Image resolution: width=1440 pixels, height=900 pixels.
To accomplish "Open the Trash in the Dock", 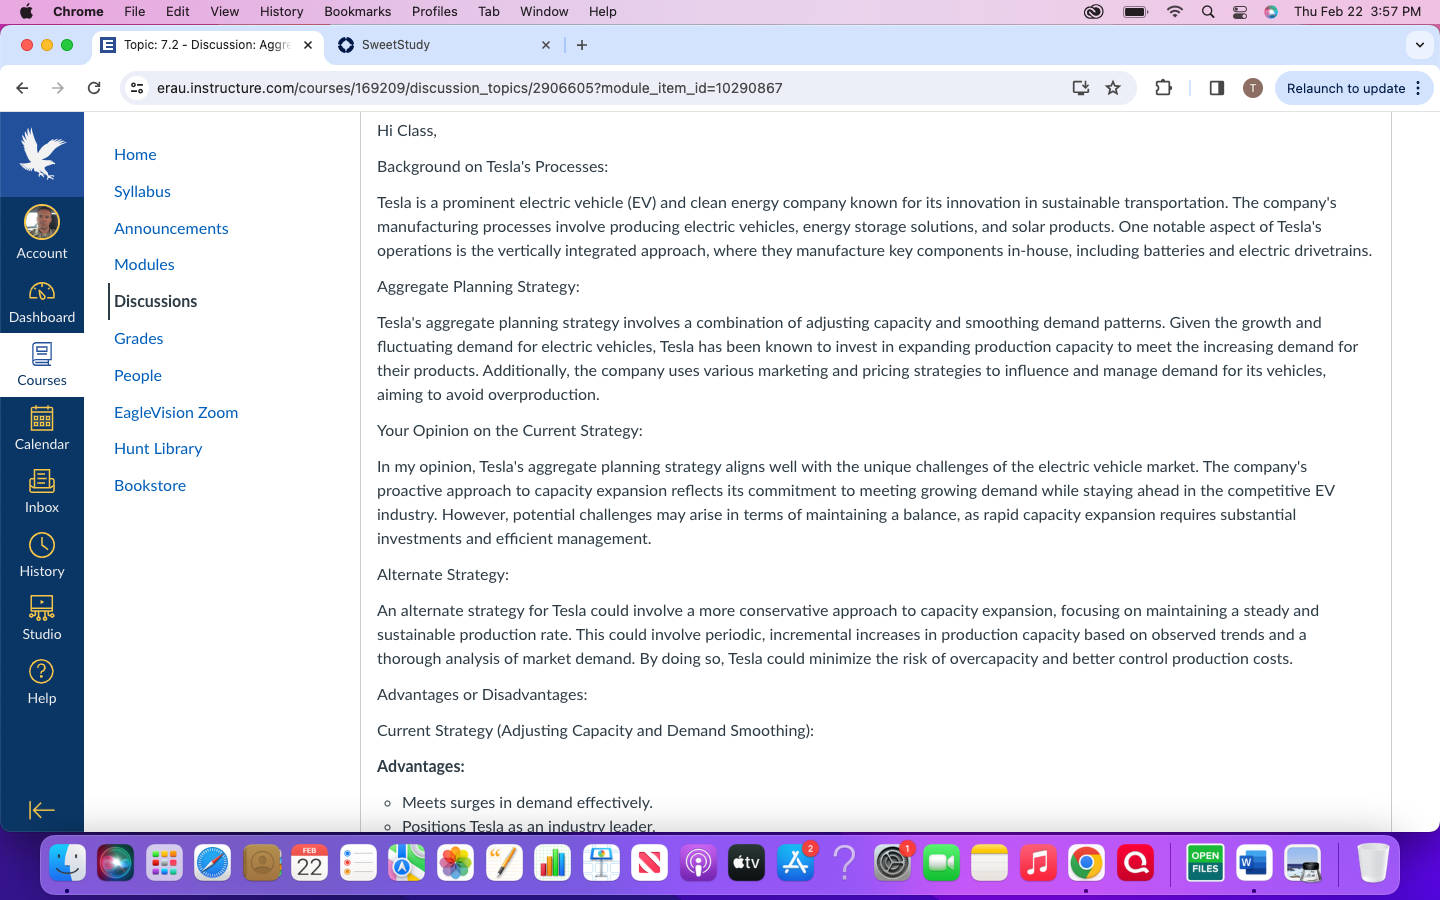I will [1373, 863].
